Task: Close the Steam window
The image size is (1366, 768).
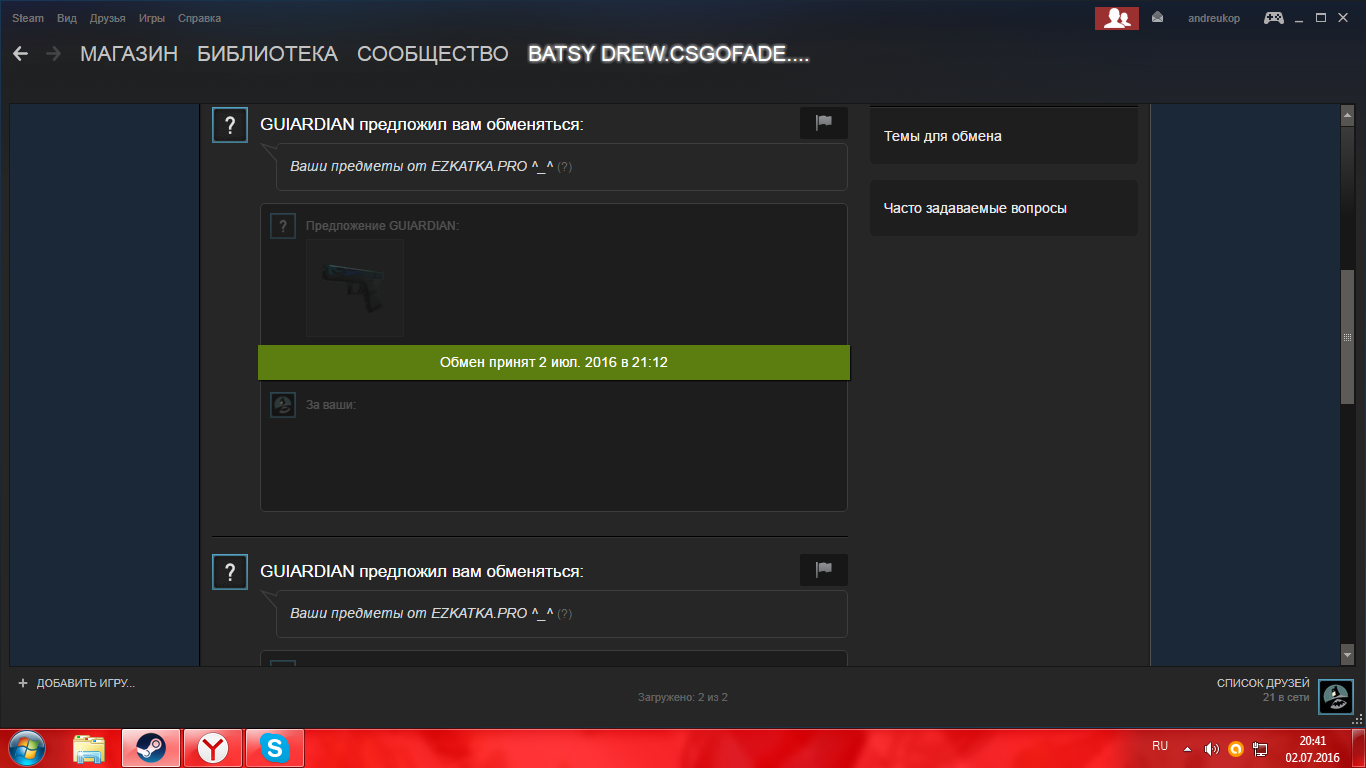Action: pos(1342,18)
